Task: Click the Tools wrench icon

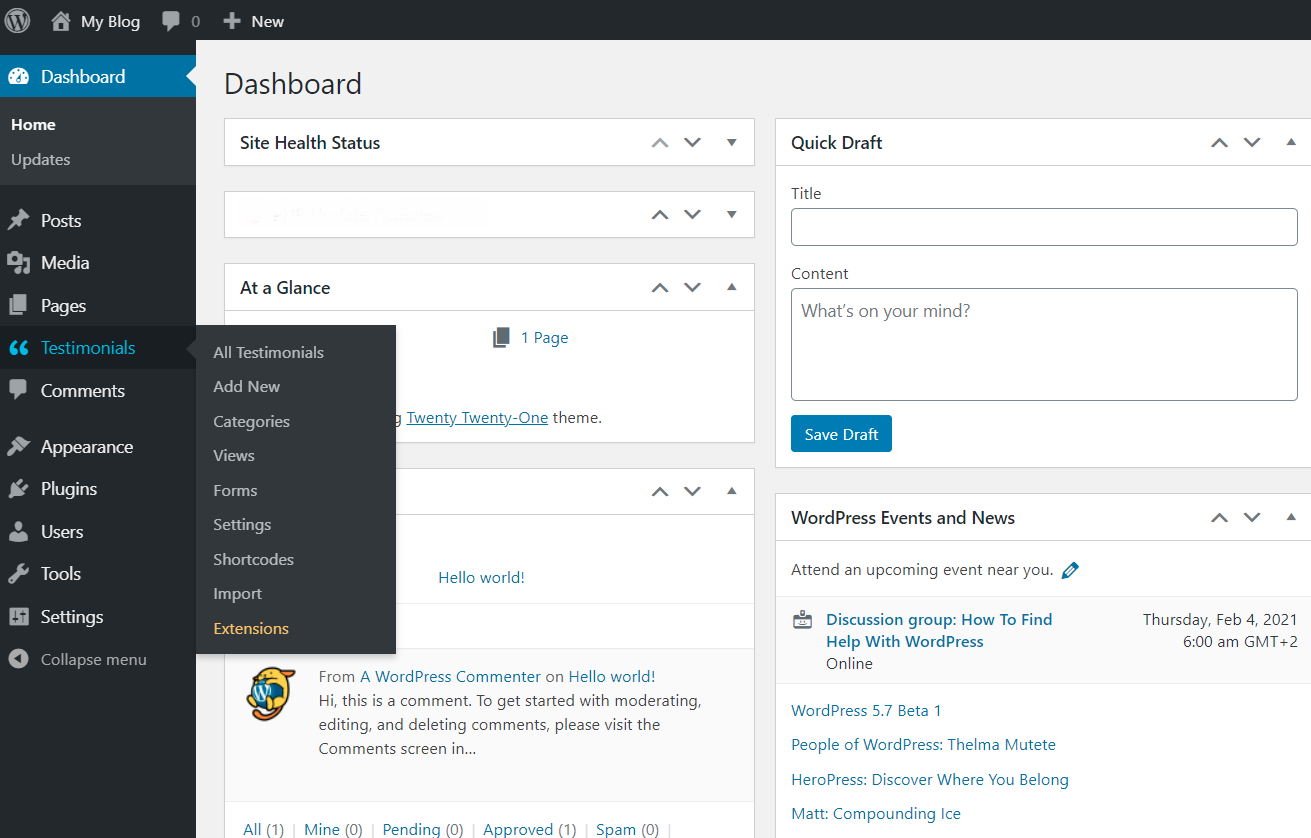Action: pyautogui.click(x=18, y=574)
